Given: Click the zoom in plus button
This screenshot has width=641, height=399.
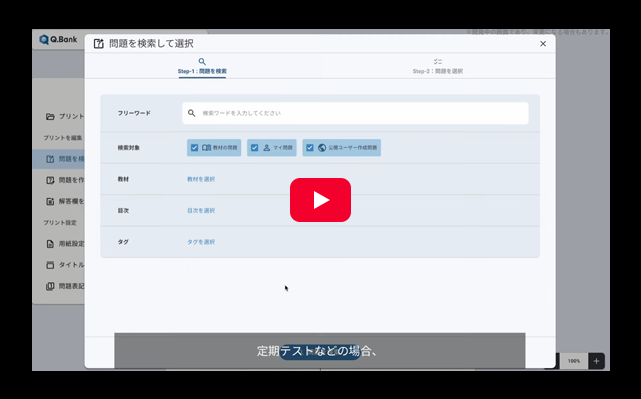Looking at the screenshot, I should point(596,361).
